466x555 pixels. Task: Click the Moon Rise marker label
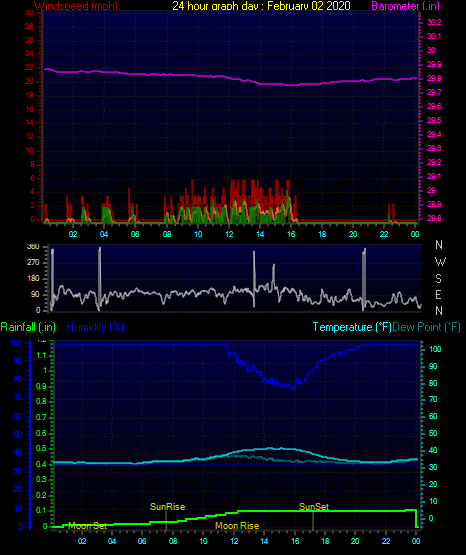[x=237, y=526]
